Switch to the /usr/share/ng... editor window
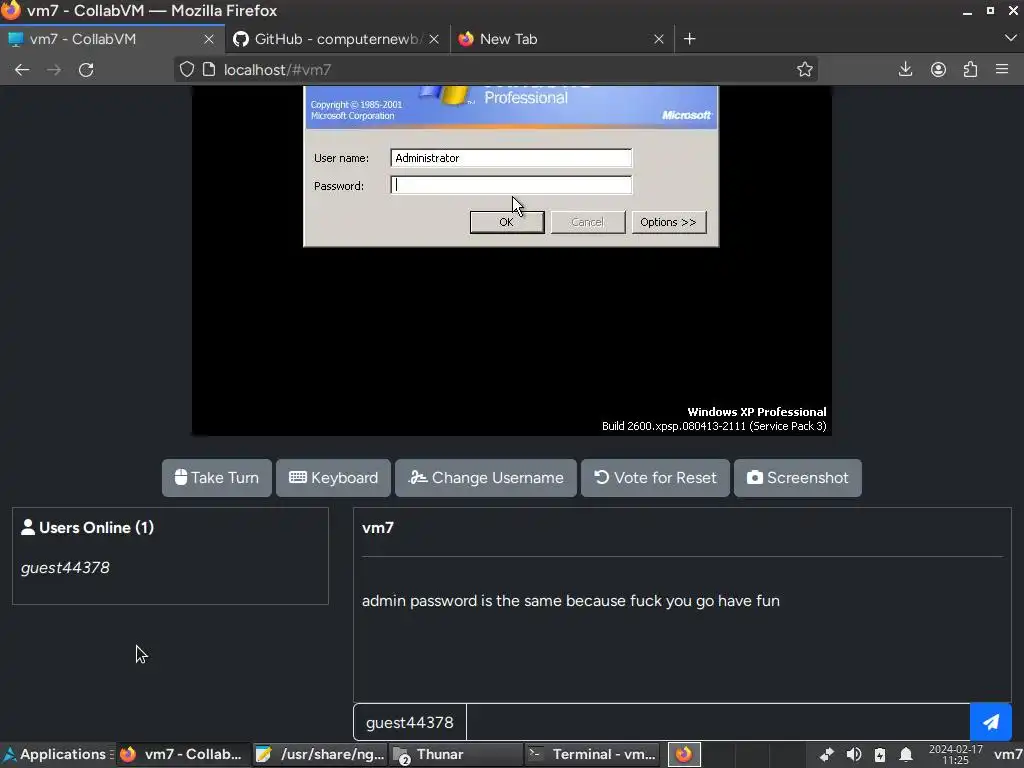The image size is (1024, 768). (x=321, y=754)
